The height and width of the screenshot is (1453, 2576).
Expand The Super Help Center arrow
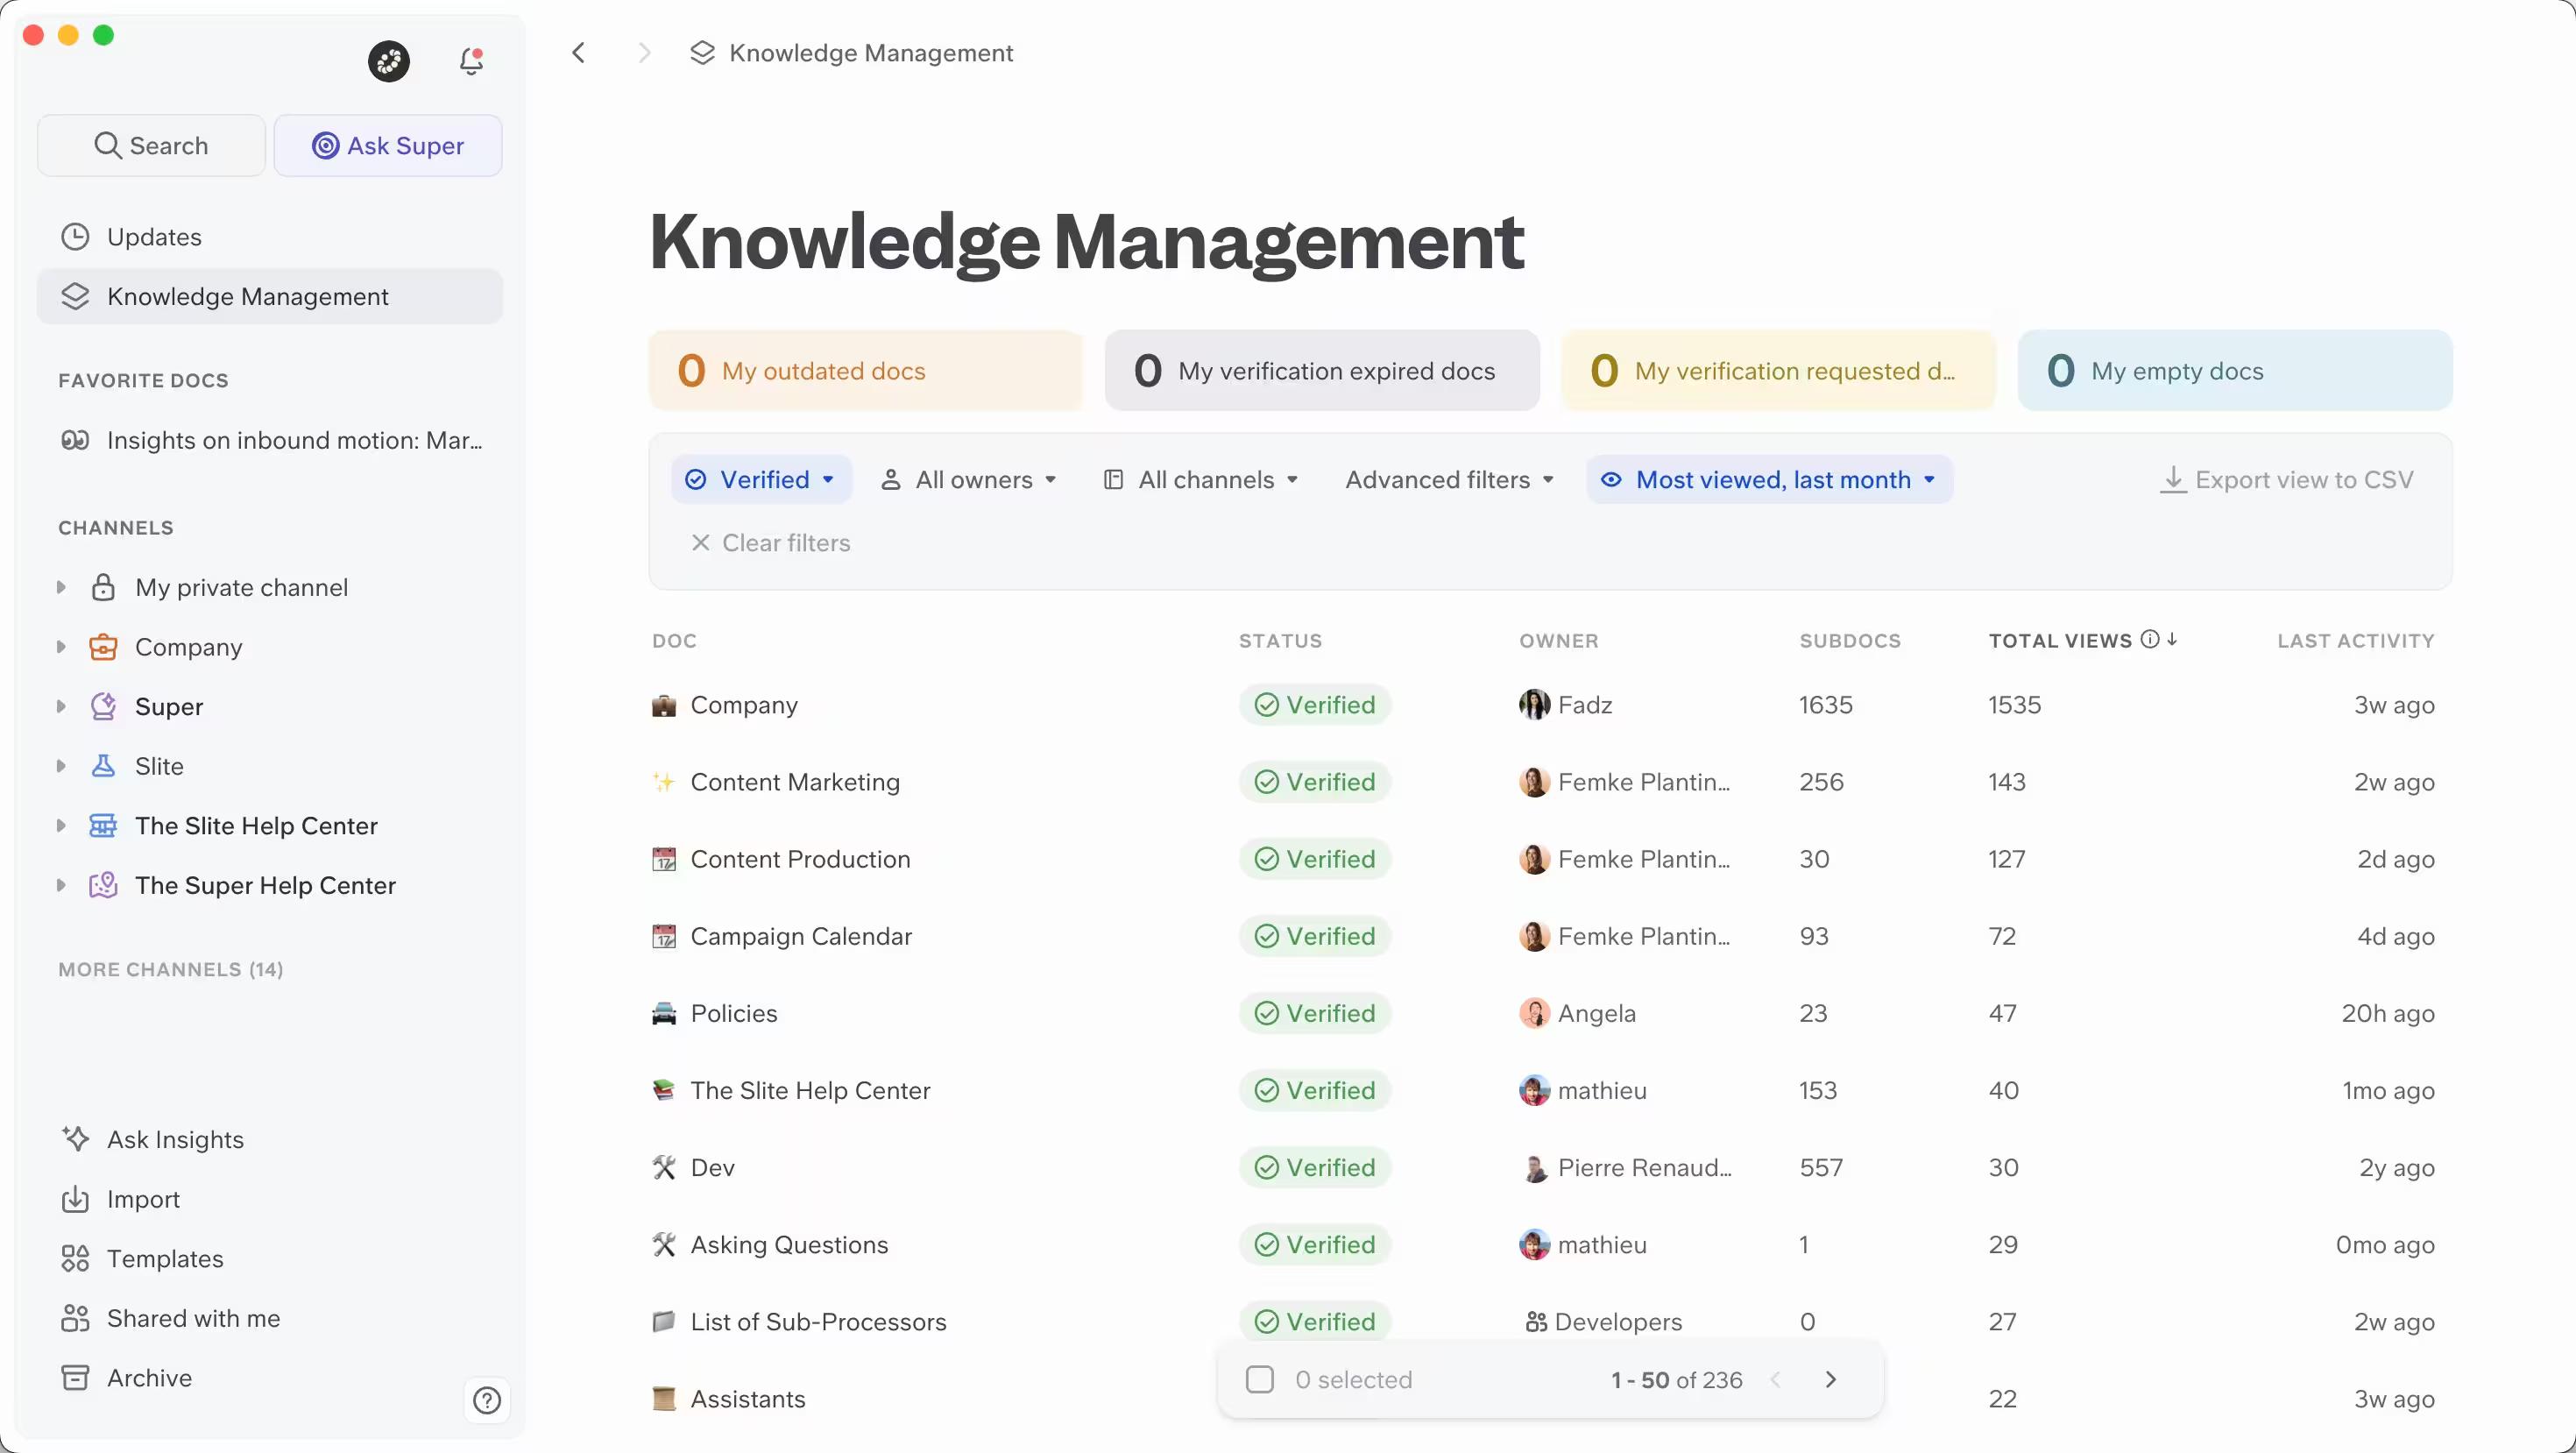click(61, 885)
